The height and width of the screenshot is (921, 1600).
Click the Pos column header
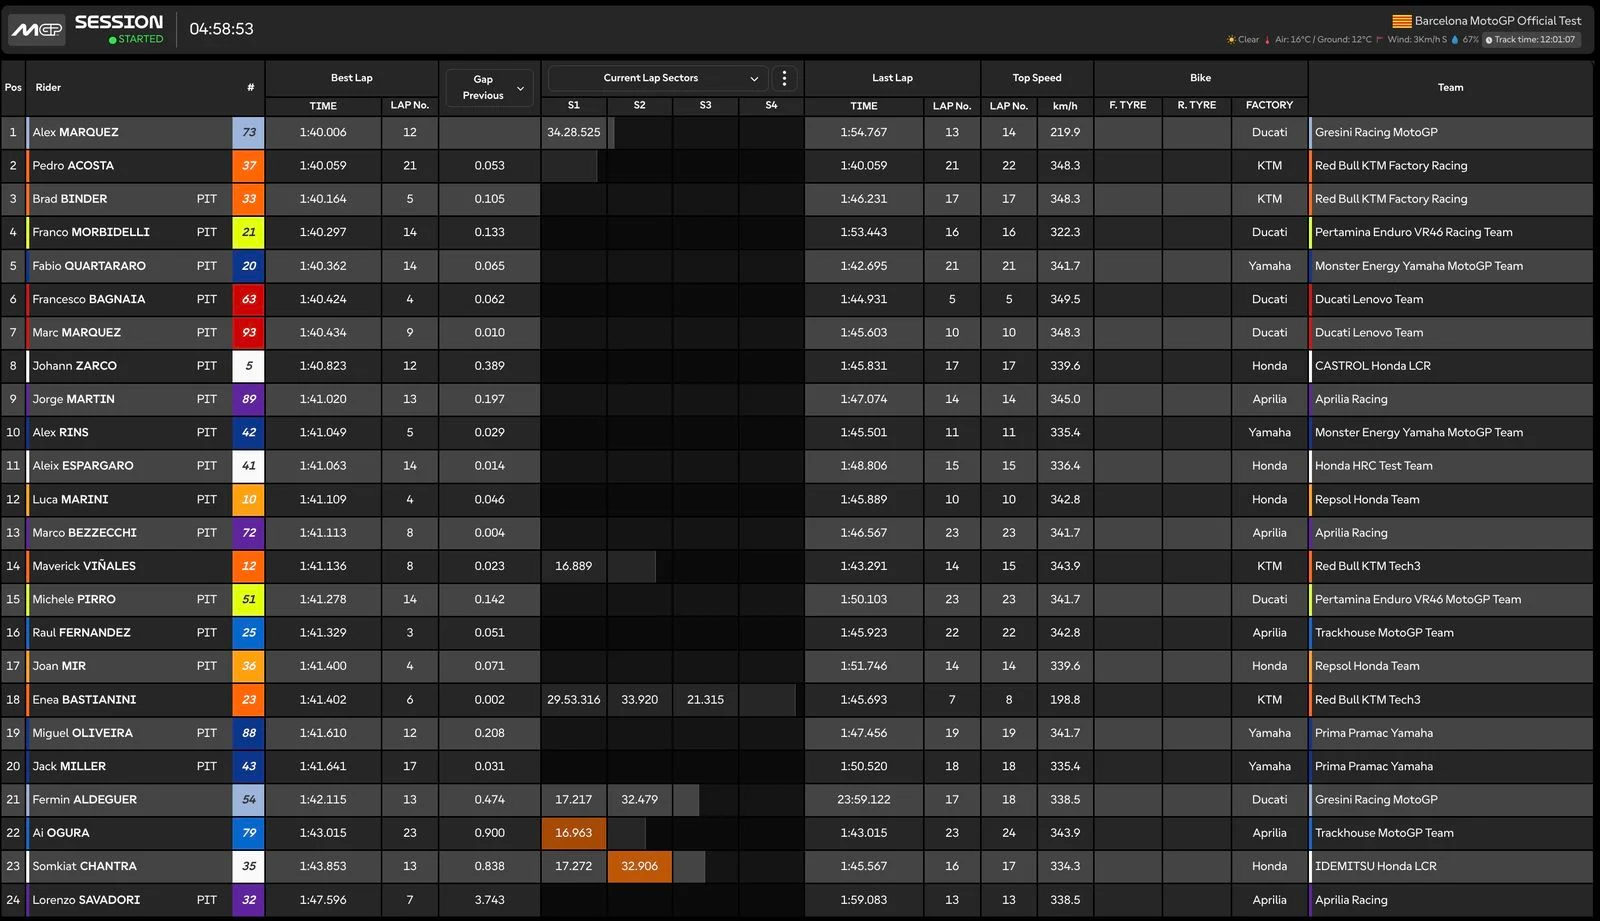point(13,87)
